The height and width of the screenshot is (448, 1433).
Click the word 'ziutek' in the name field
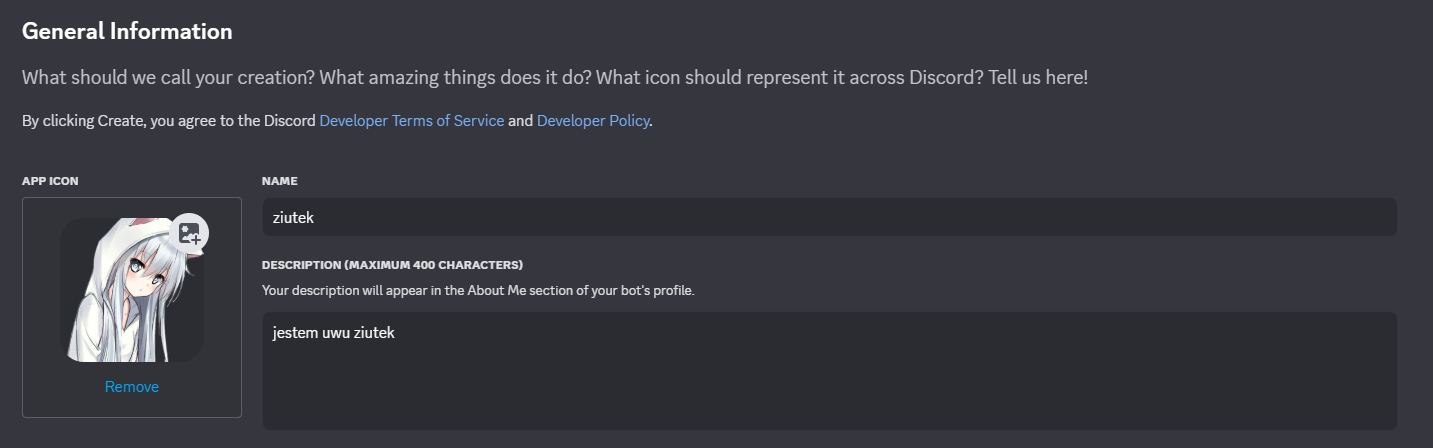point(294,217)
